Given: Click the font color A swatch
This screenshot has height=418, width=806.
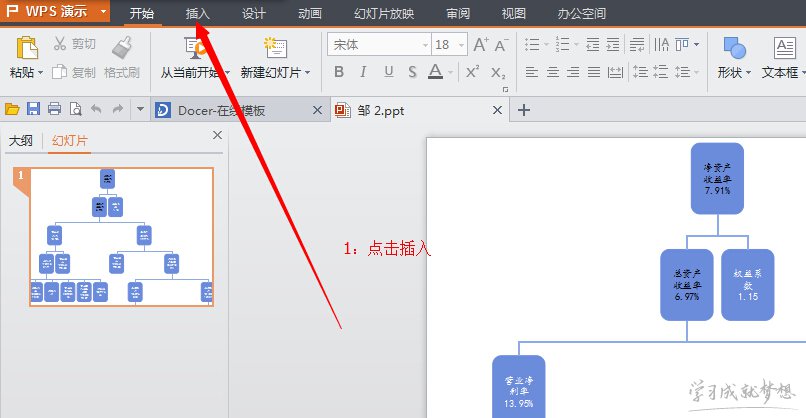Looking at the screenshot, I should (435, 71).
